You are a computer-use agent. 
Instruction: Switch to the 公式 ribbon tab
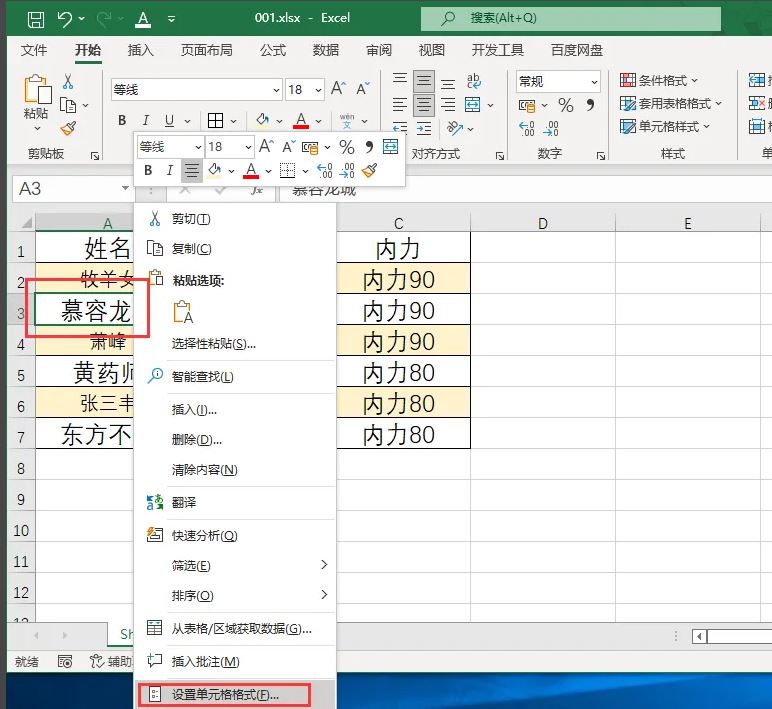tap(273, 50)
